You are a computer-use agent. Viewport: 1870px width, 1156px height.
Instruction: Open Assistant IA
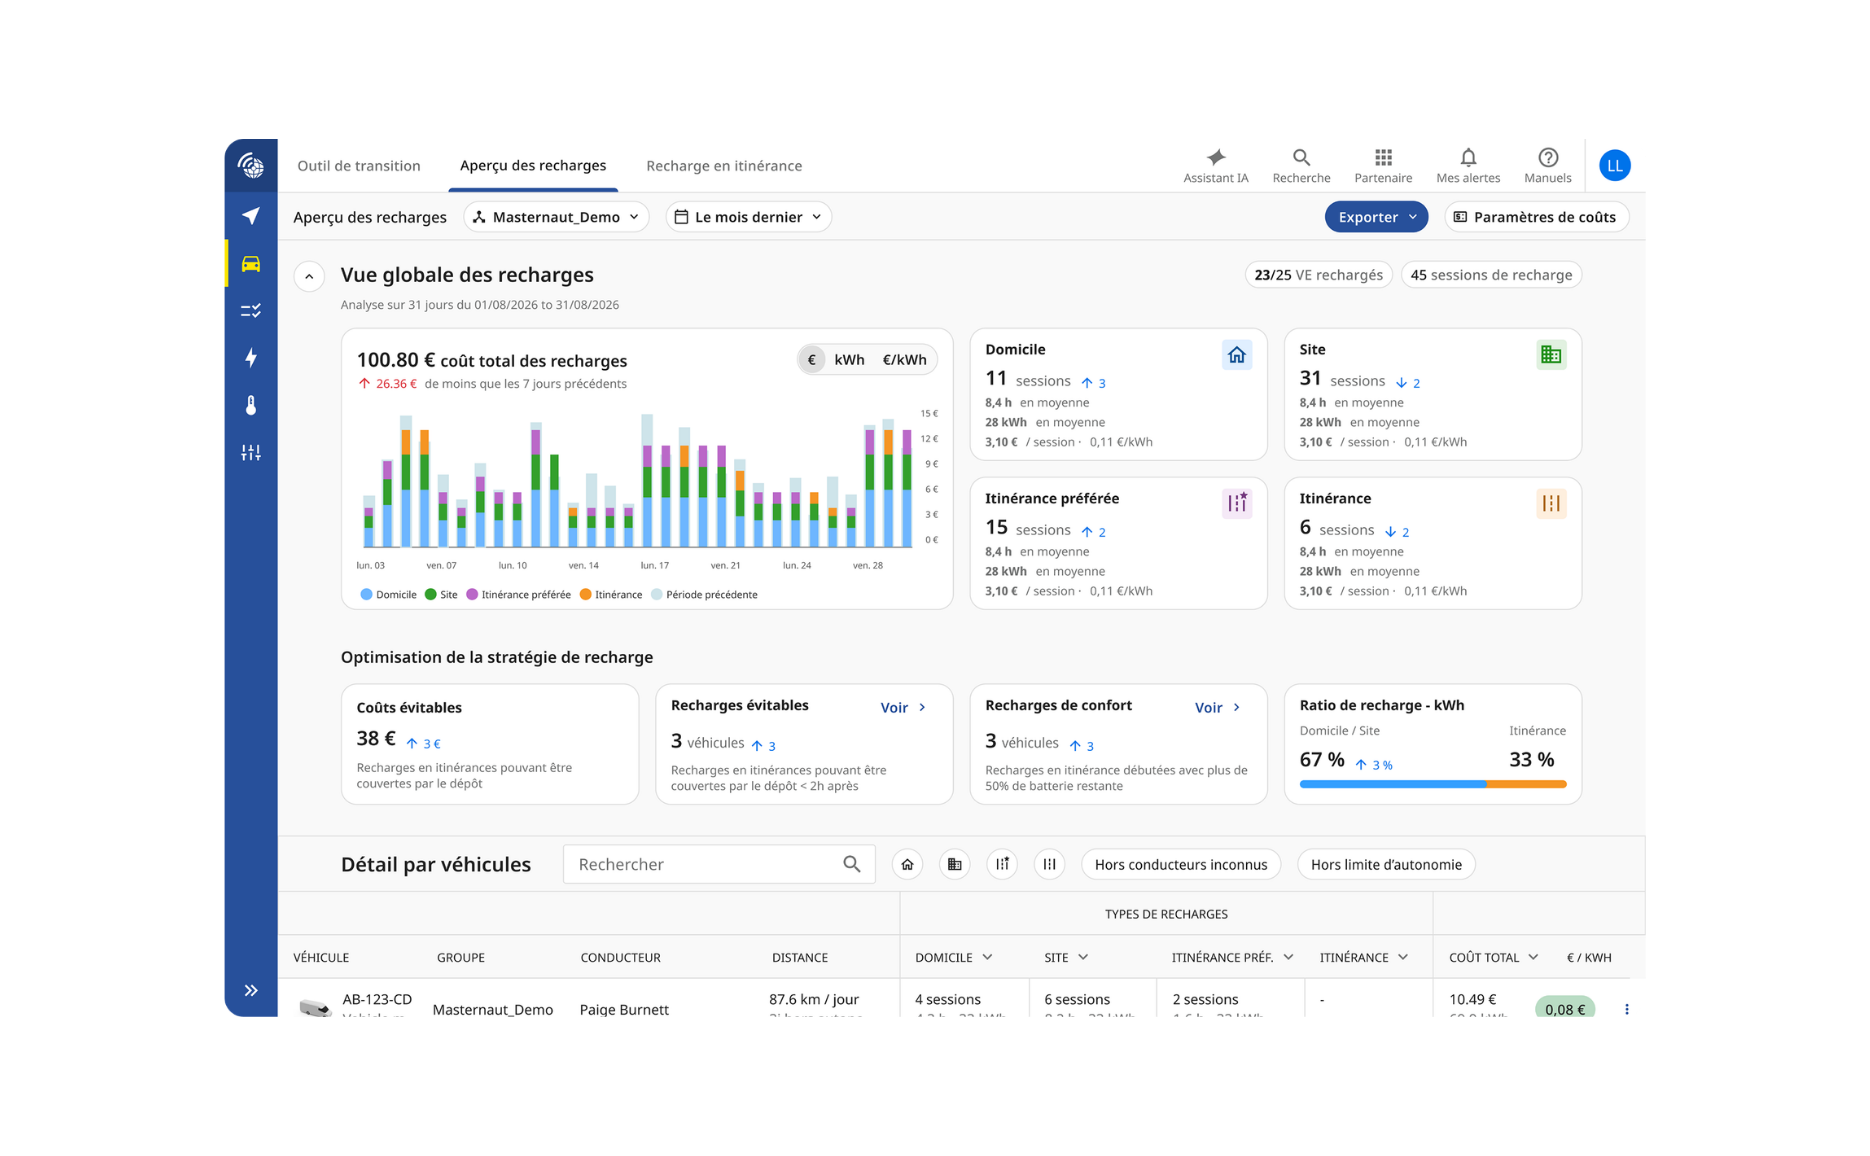point(1216,166)
